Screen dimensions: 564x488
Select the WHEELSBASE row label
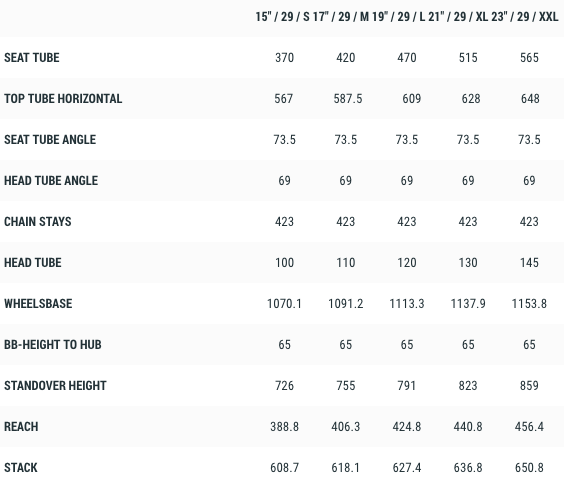tap(38, 304)
